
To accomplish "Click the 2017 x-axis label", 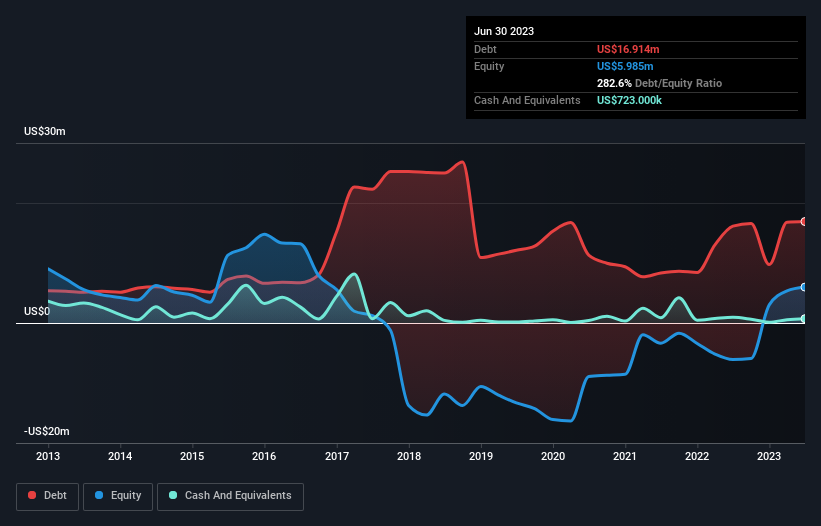I will [x=337, y=456].
